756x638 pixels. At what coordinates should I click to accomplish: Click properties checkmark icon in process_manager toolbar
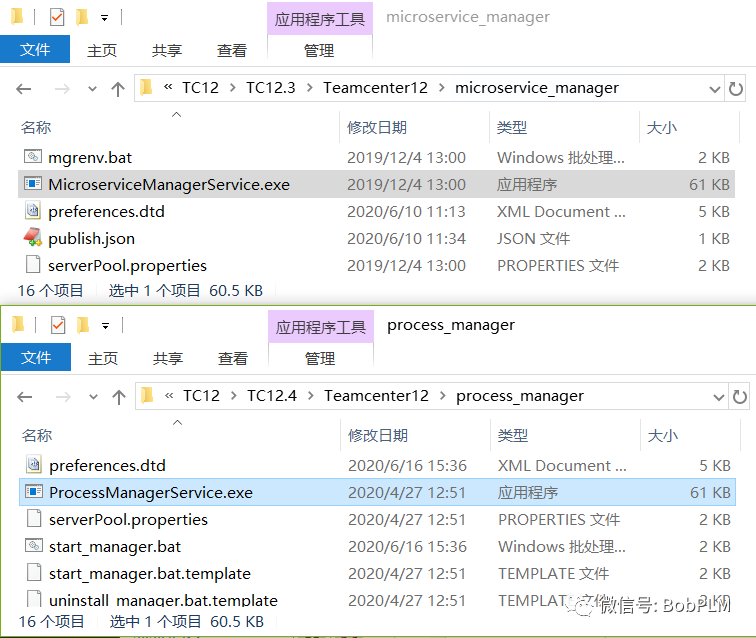pos(58,326)
